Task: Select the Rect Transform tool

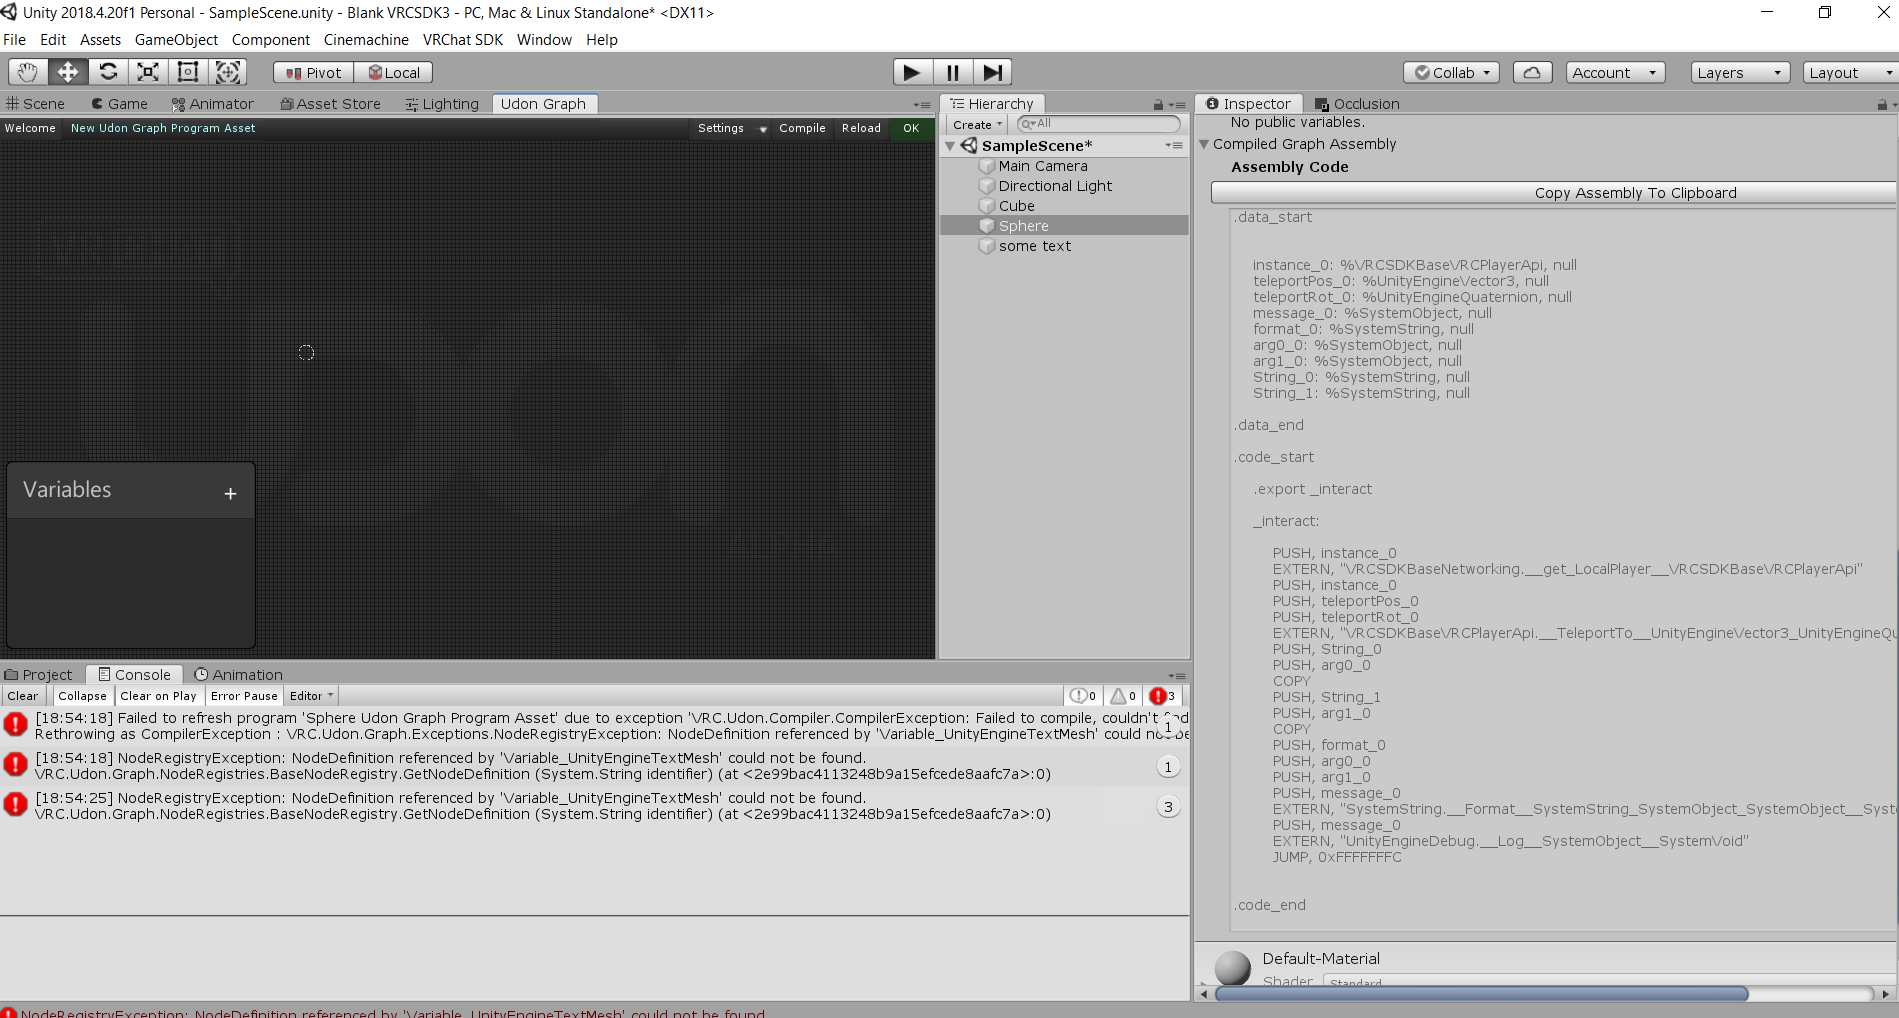Action: 188,72
